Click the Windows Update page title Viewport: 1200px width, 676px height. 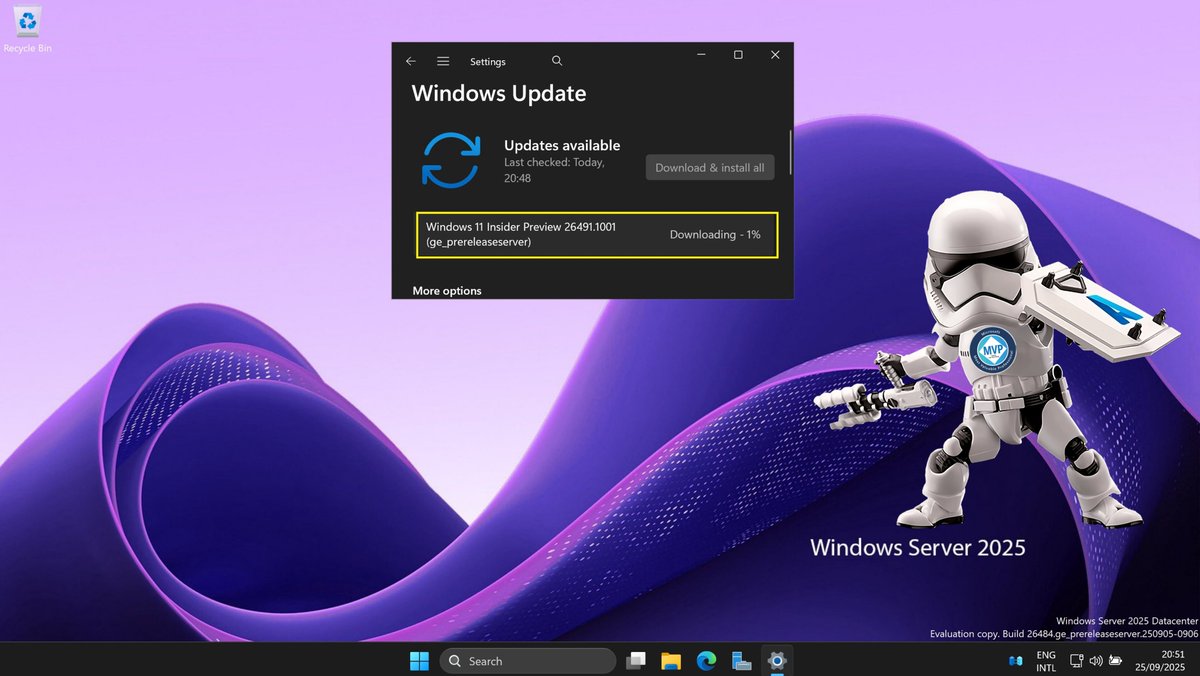click(499, 94)
